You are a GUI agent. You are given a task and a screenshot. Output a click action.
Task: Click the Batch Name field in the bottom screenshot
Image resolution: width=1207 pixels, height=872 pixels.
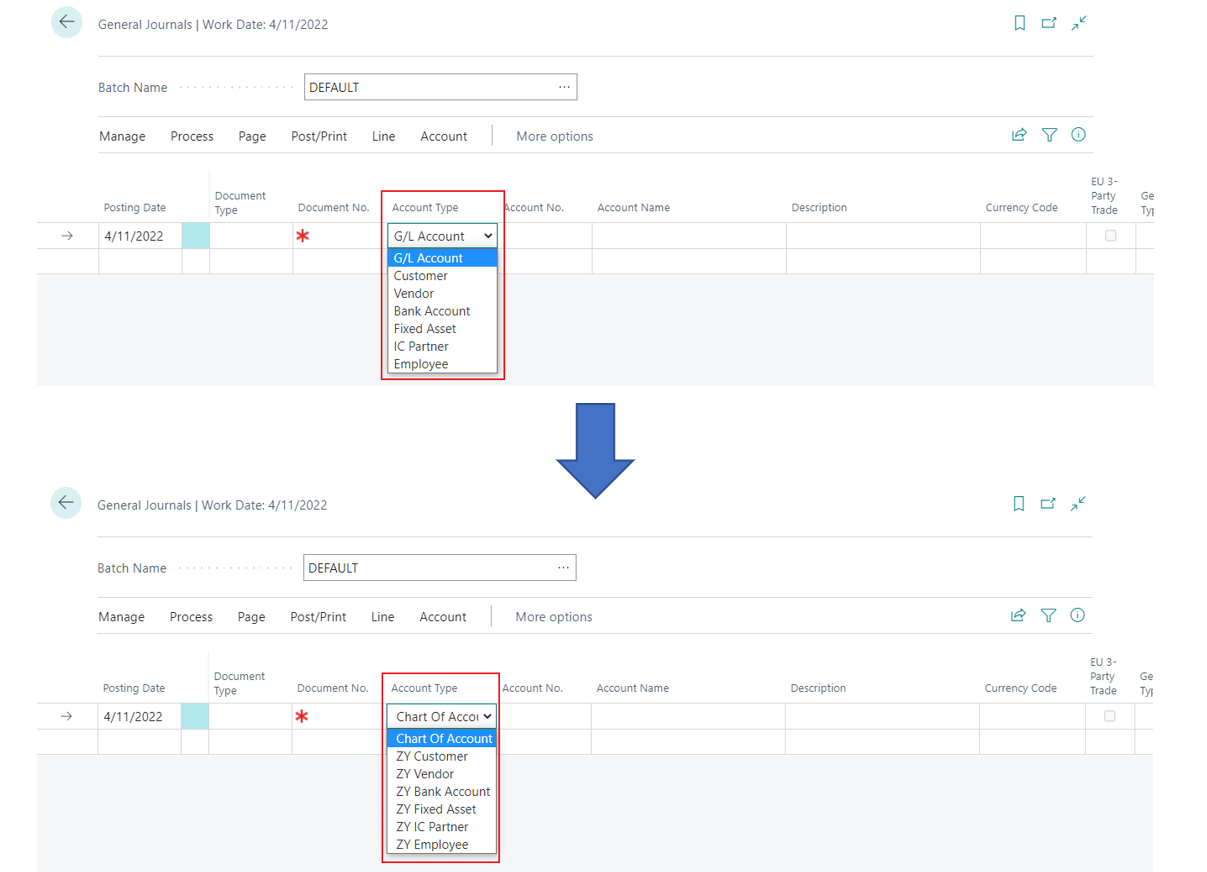[x=439, y=567]
